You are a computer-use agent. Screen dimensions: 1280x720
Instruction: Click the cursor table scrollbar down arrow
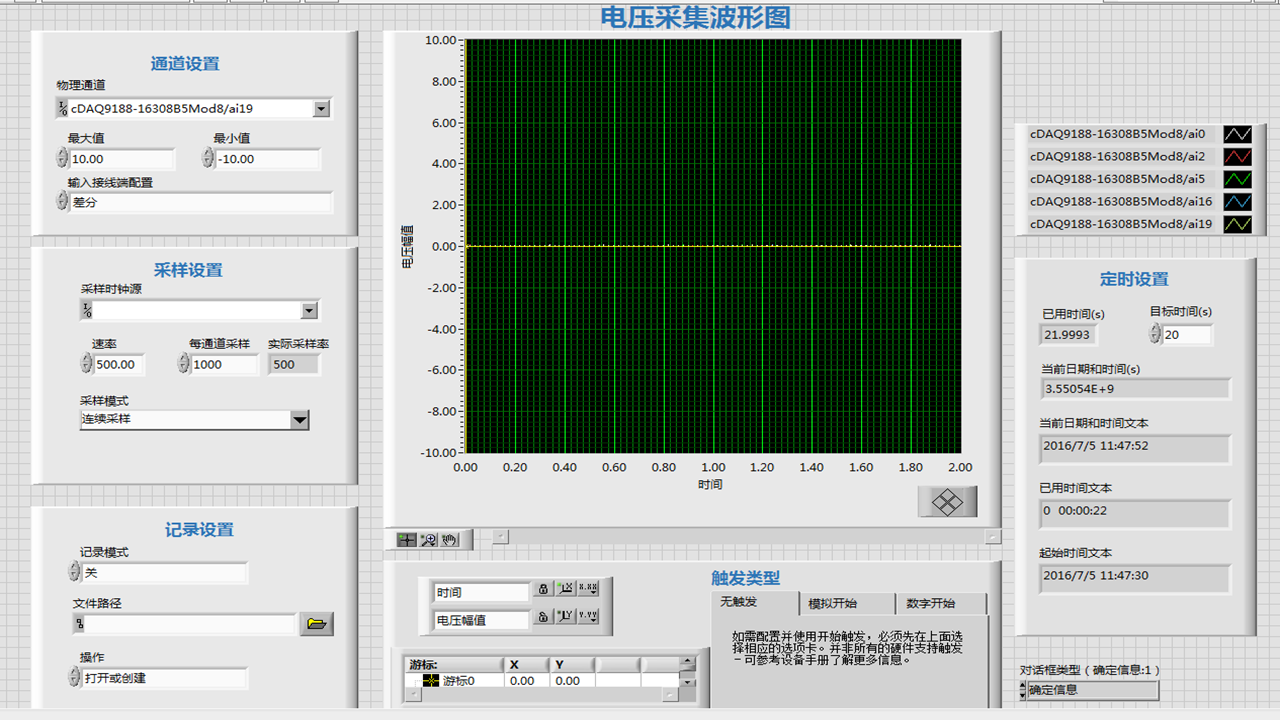tap(688, 681)
